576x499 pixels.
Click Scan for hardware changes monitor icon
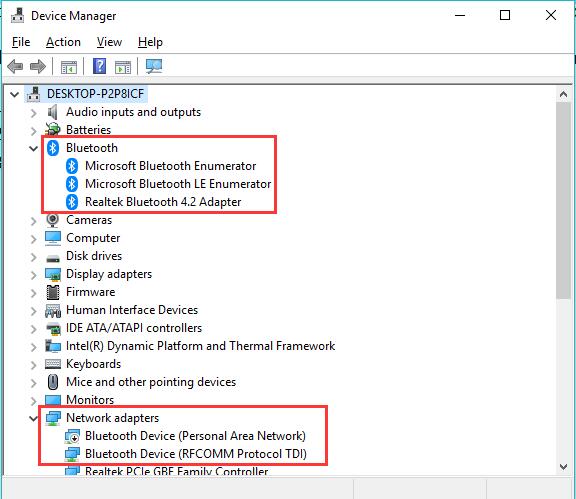tap(154, 66)
